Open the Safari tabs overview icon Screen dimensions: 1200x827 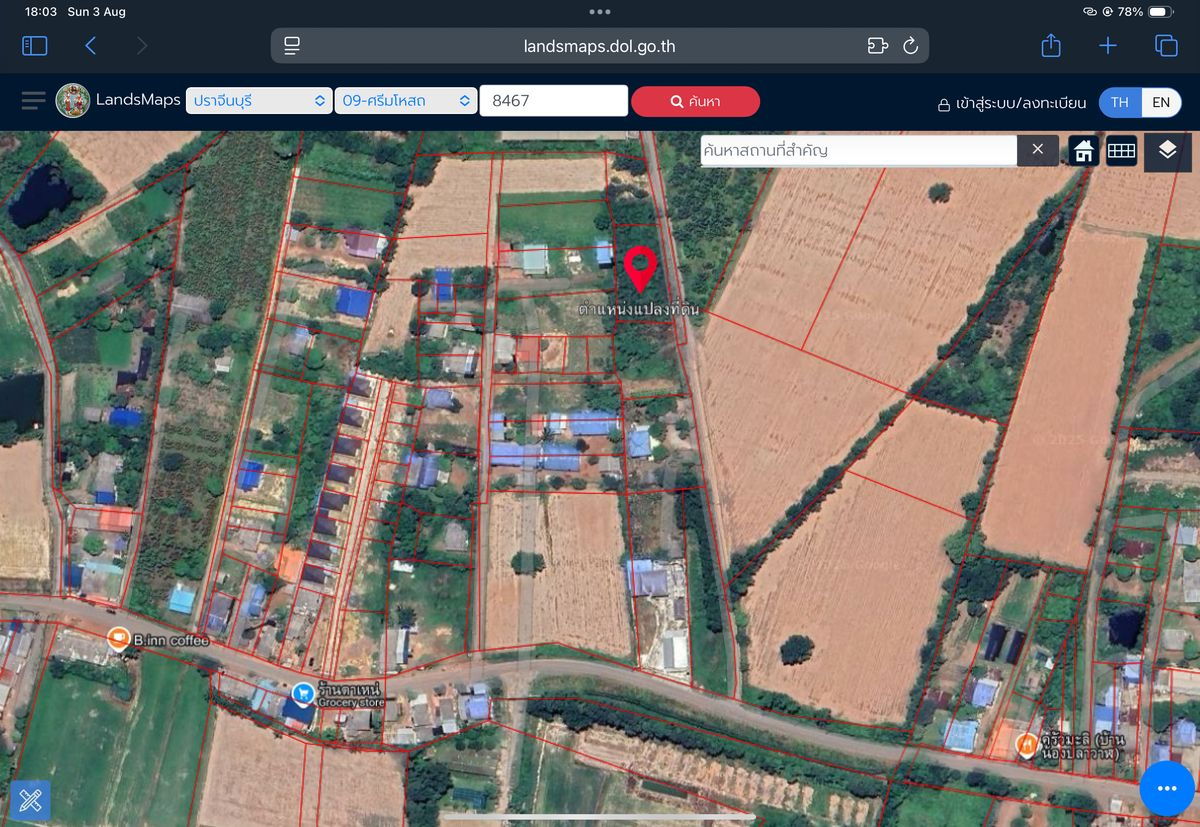coord(1166,46)
